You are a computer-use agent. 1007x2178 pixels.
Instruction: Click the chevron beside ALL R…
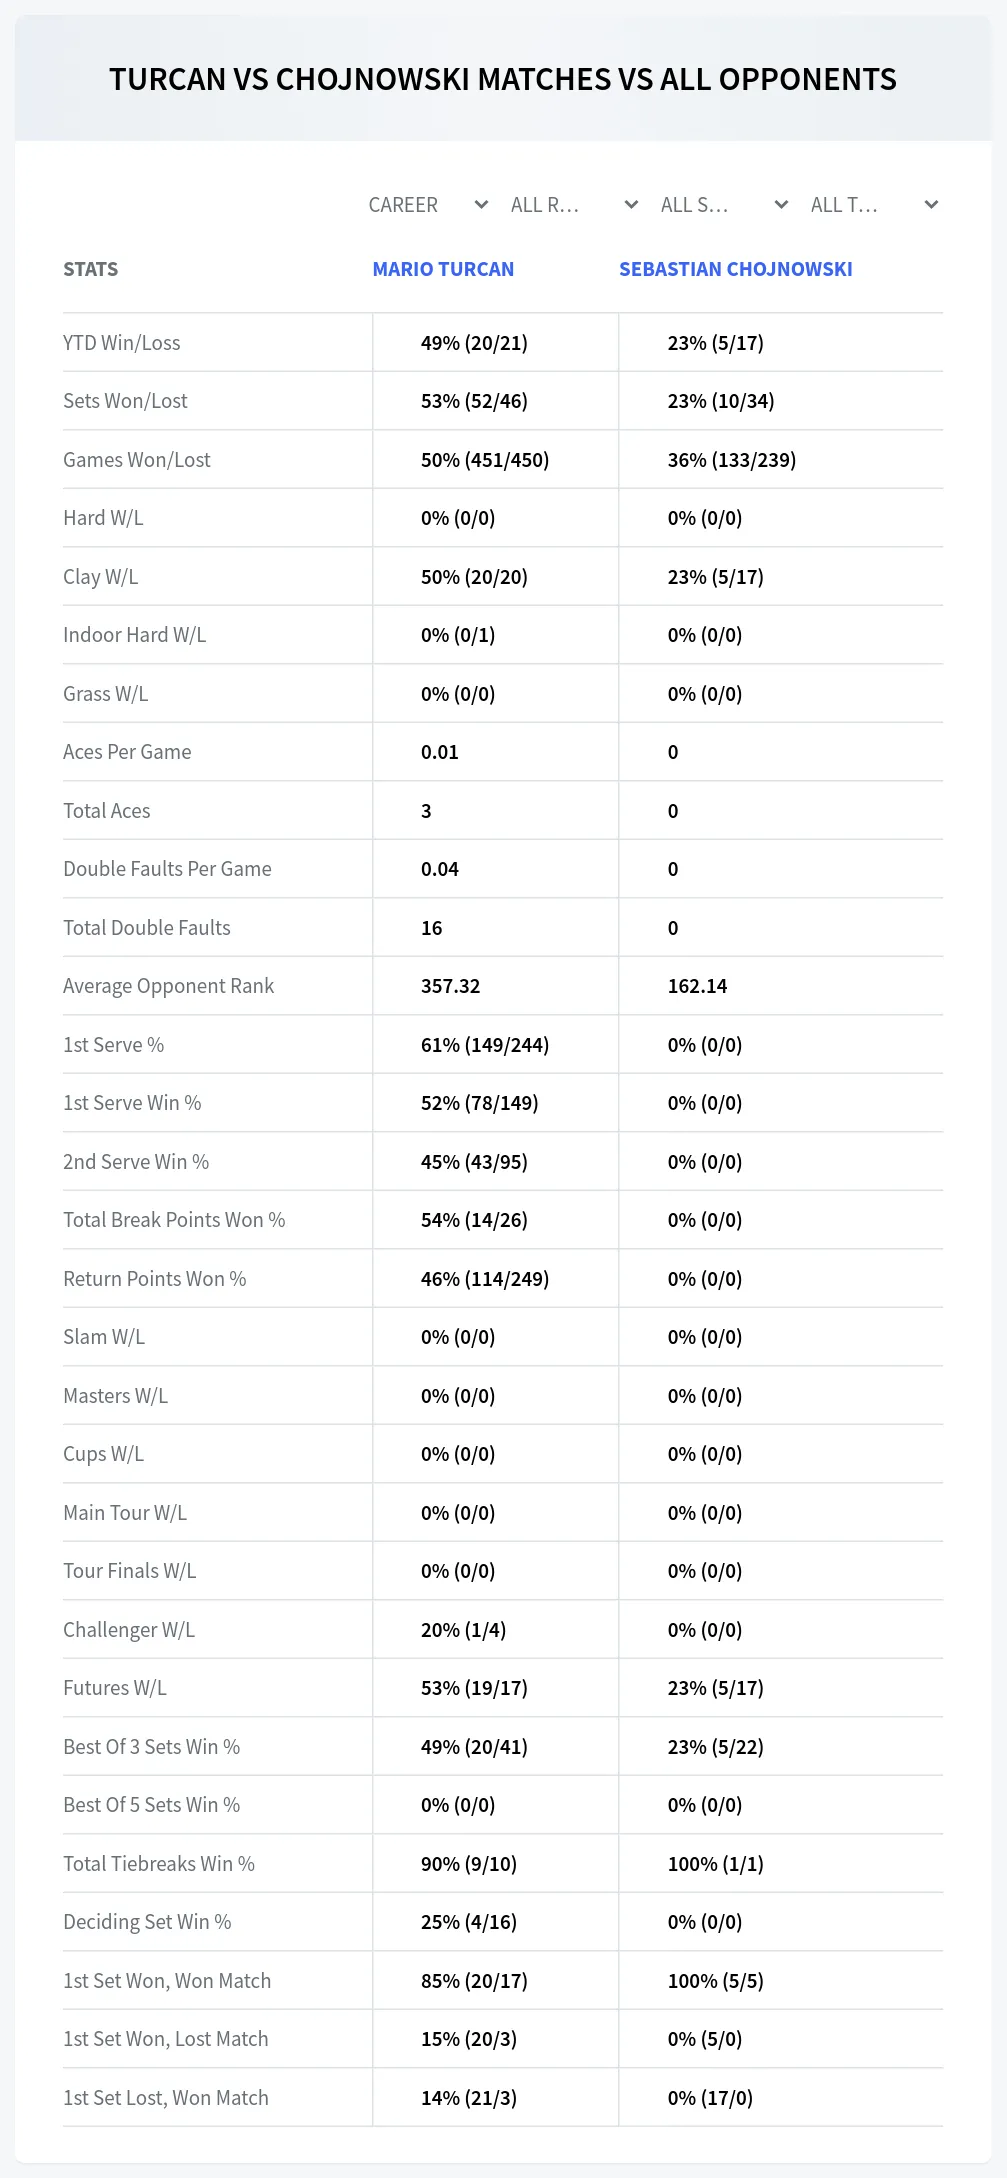[x=631, y=205]
